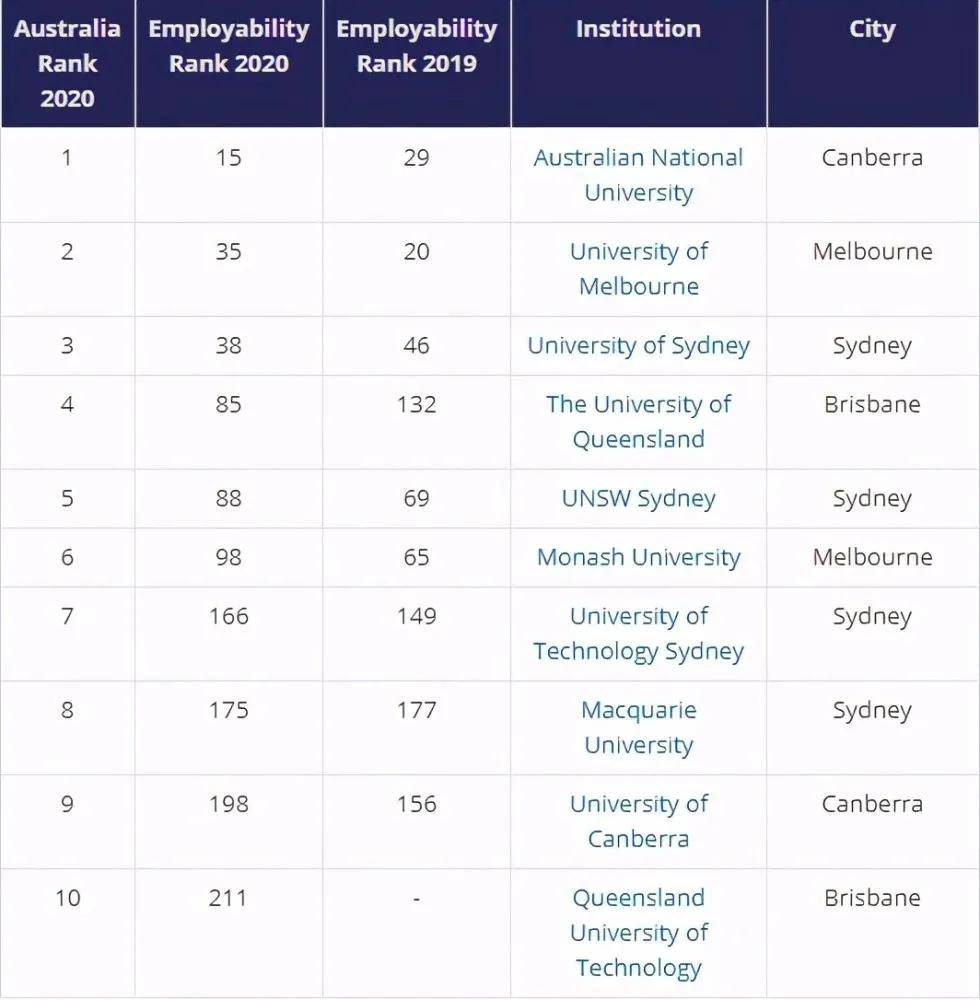980x1000 pixels.
Task: Open University of Technology Sydney link
Action: [638, 634]
